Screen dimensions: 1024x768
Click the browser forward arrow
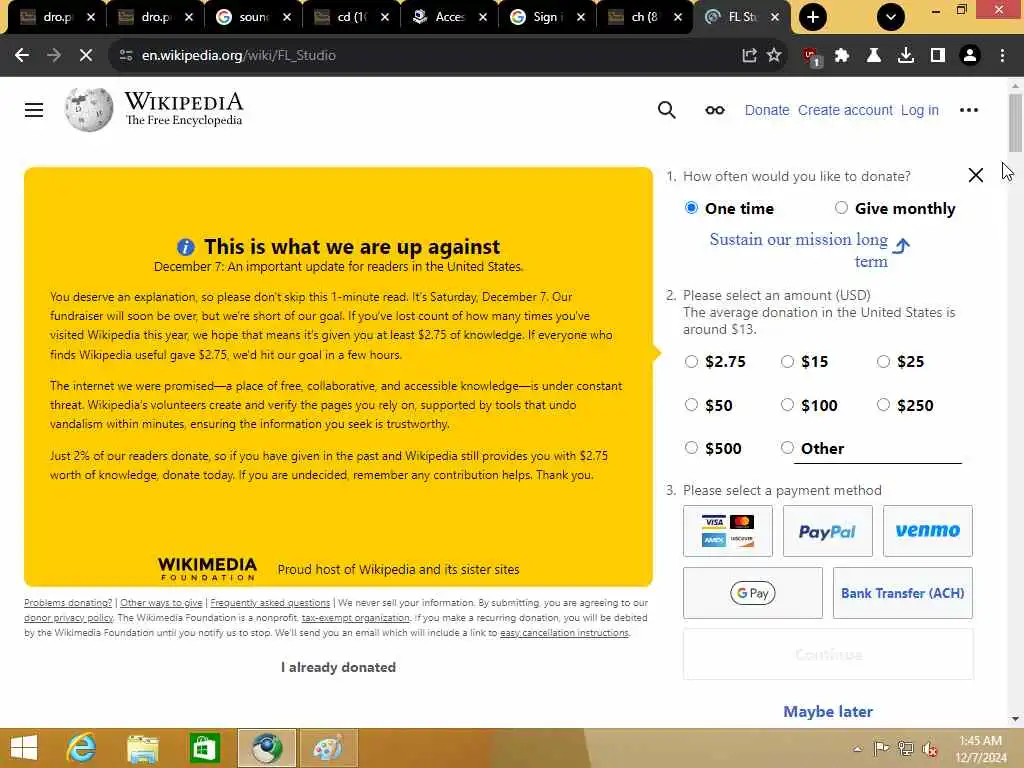point(54,56)
